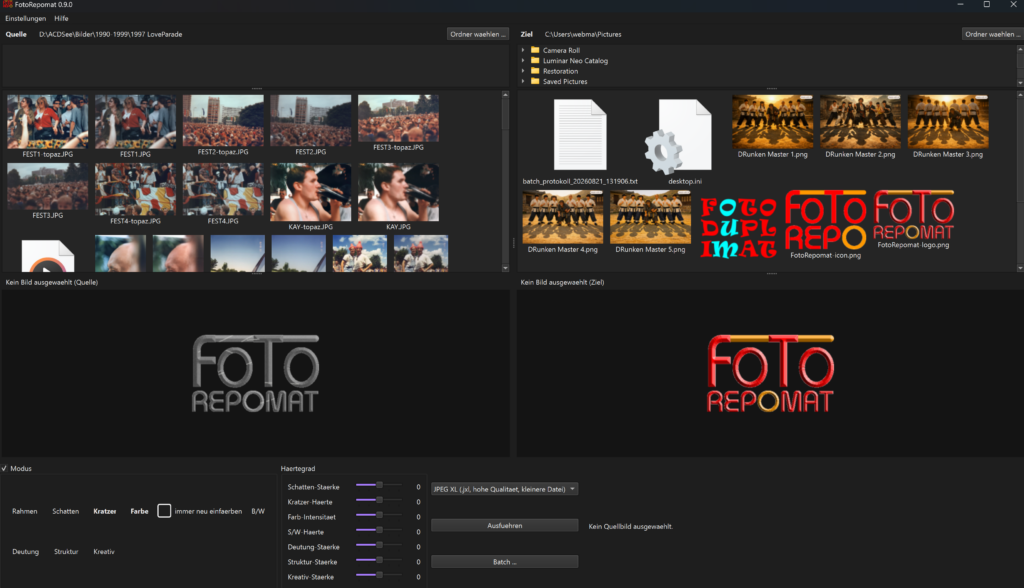Image resolution: width=1024 pixels, height=588 pixels.
Task: Select the media file icon with play symbol
Action: click(48, 256)
